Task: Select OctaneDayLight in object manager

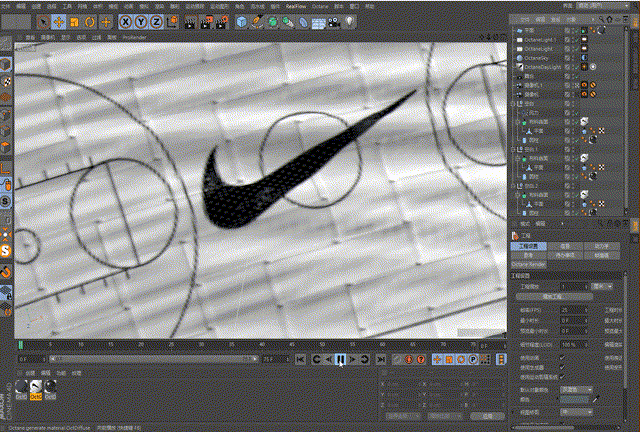Action: pyautogui.click(x=543, y=67)
